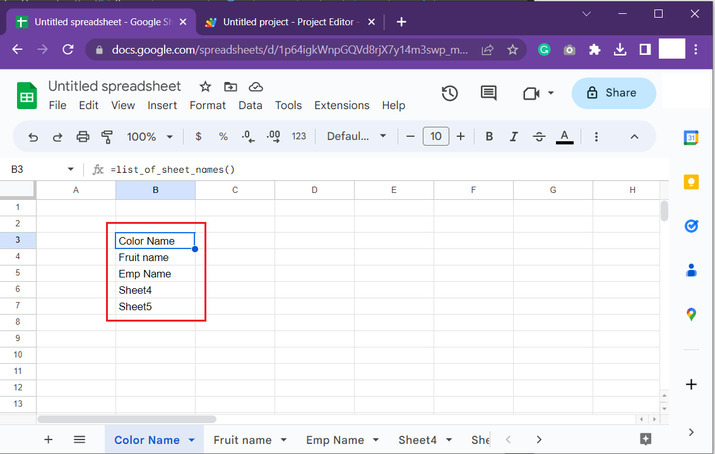Open the 123 more number formats menu
Image resolution: width=715 pixels, height=454 pixels.
click(299, 136)
